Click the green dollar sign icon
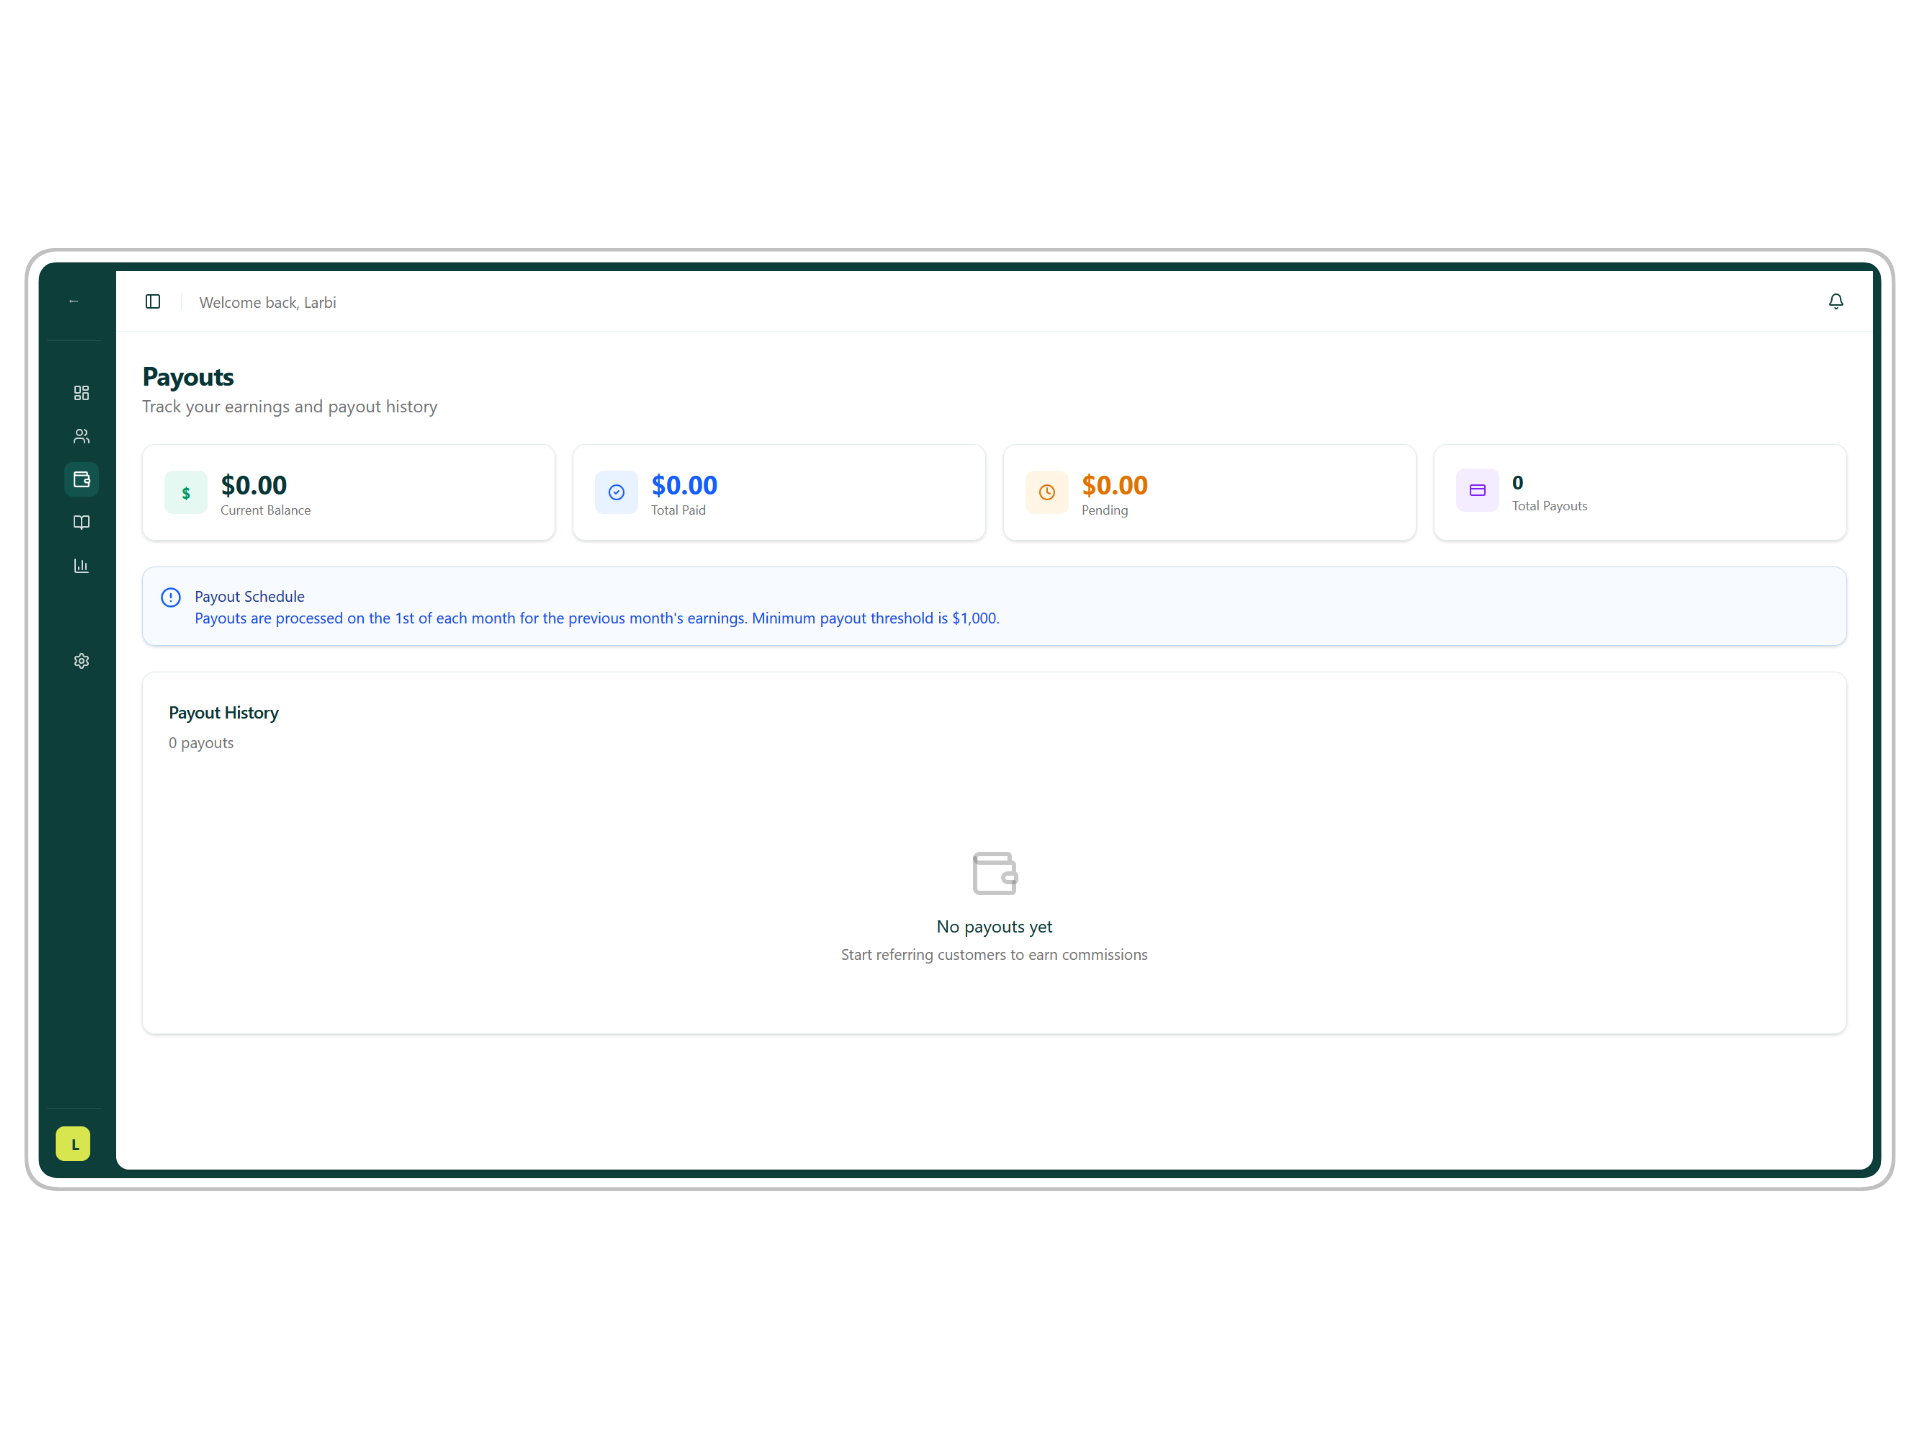This screenshot has height=1440, width=1920. (x=186, y=492)
